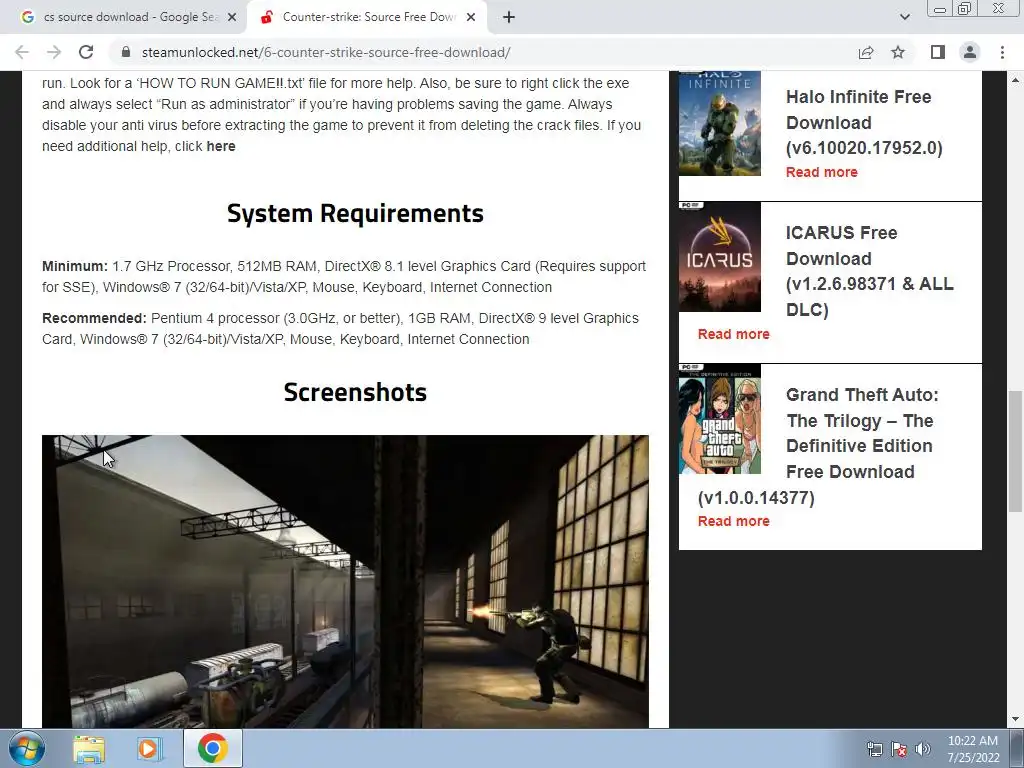Screen dimensions: 1024x768
Task: Expand the tab search dropdown
Action: (x=904, y=18)
